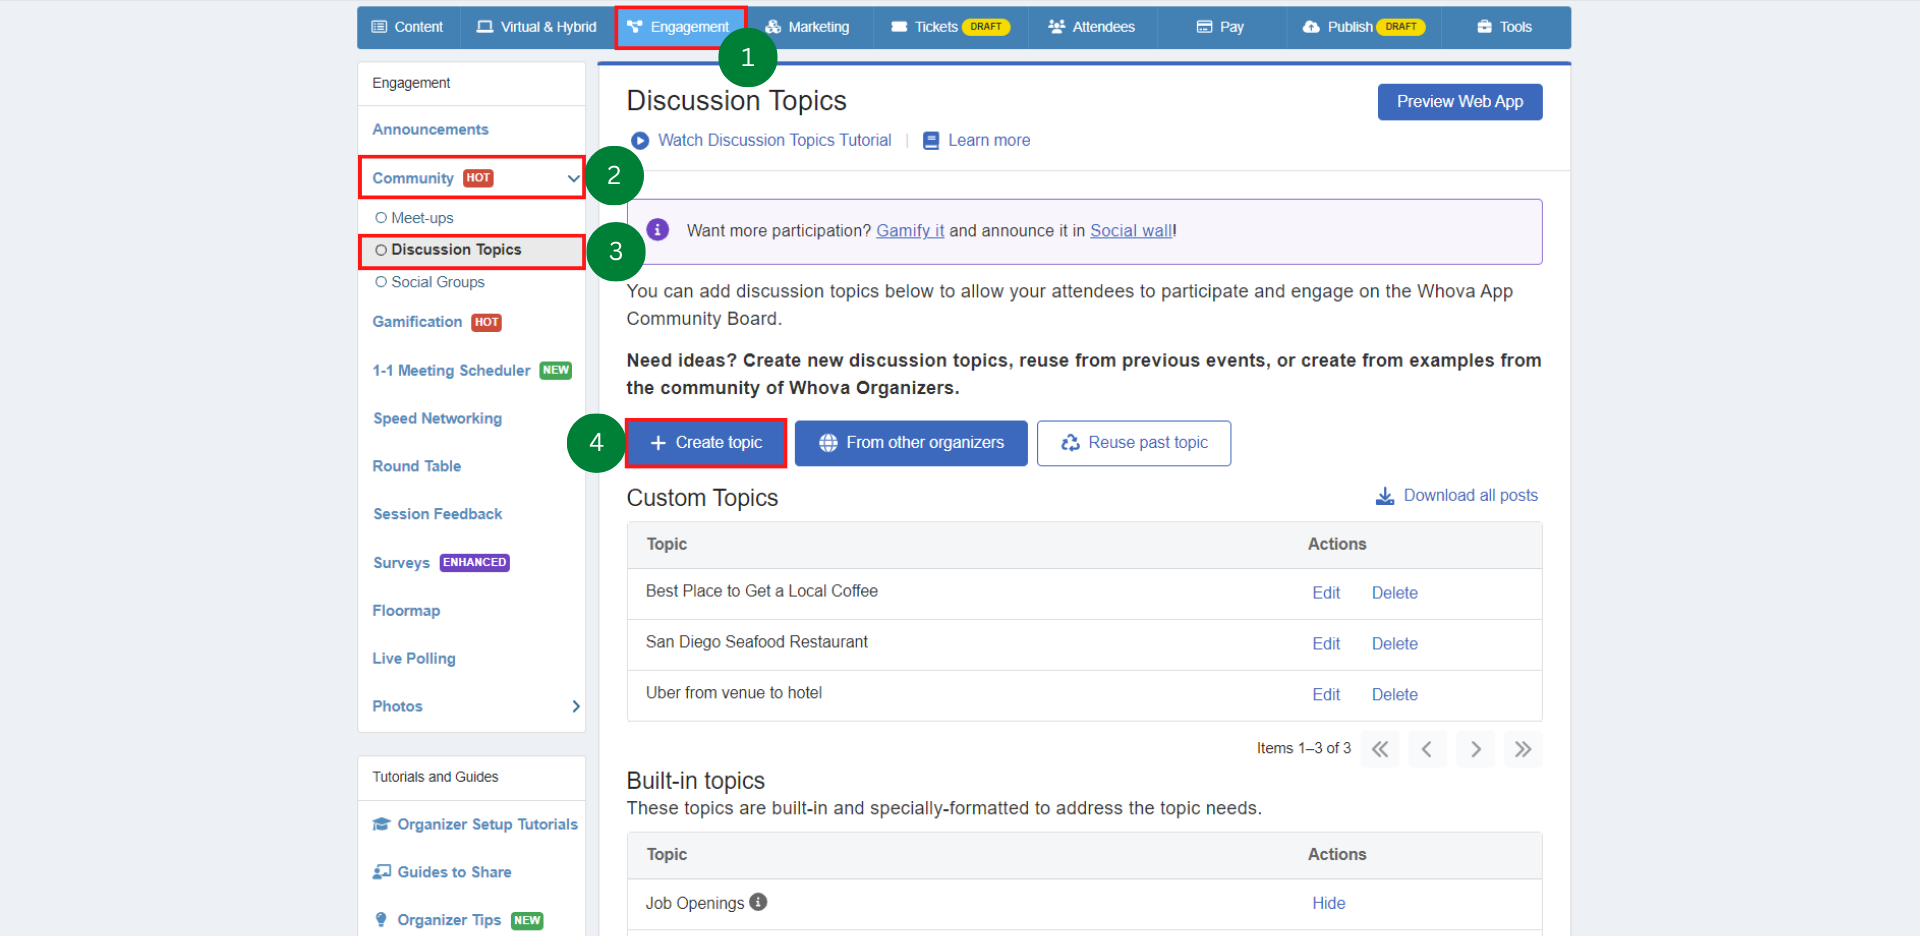Open Round Table
Screen dimensions: 1920x936
pyautogui.click(x=417, y=466)
